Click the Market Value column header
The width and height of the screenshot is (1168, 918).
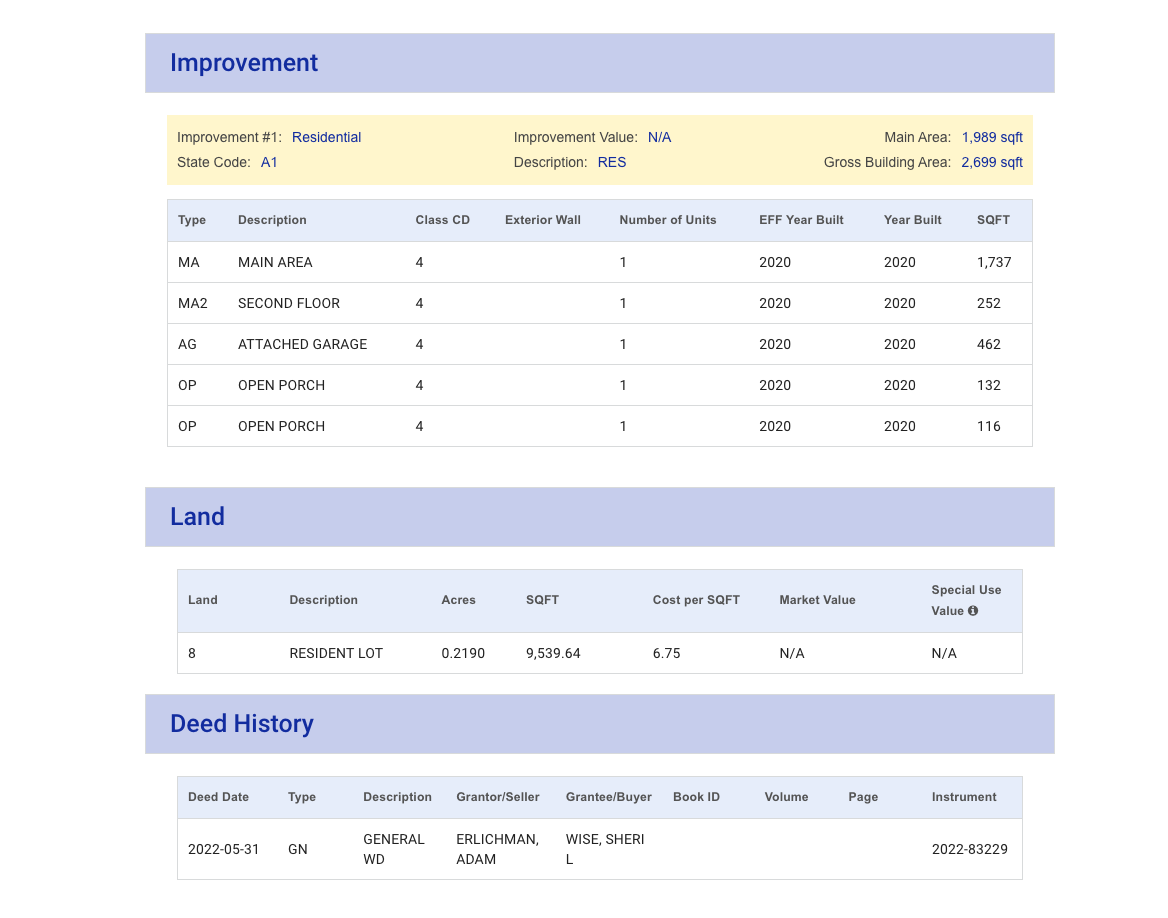coord(817,600)
